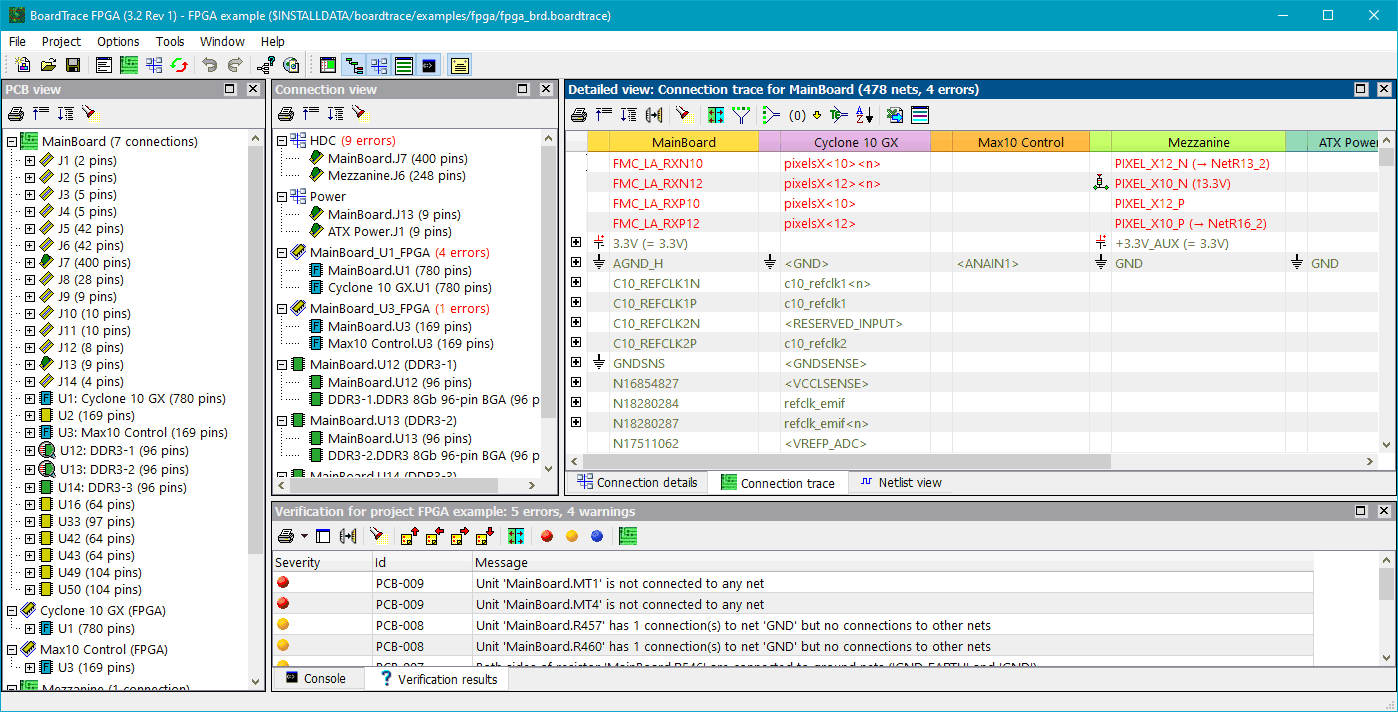
Task: Click the Cyclone 10 GX column header
Action: pos(855,142)
